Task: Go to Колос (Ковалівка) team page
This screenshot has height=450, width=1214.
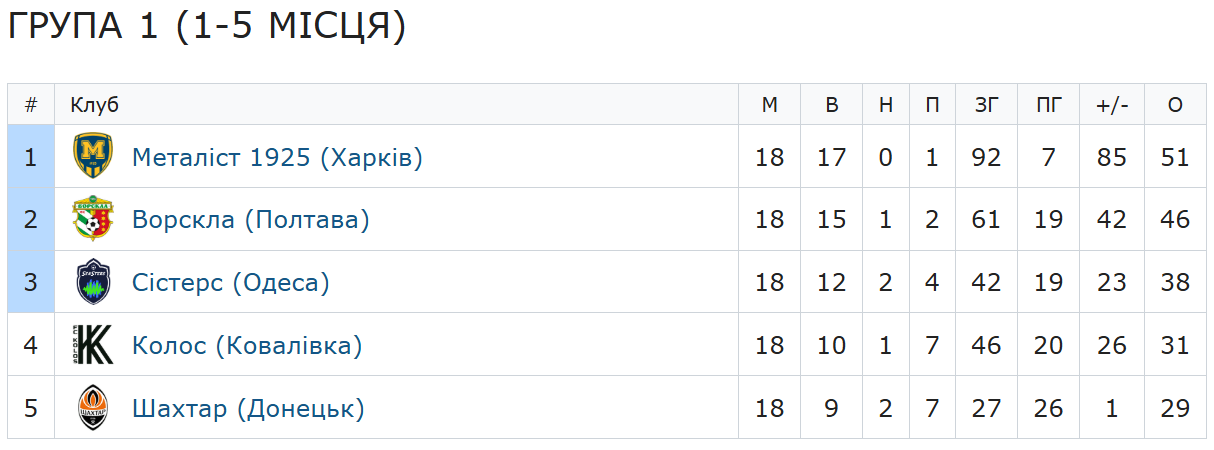Action: pyautogui.click(x=246, y=346)
